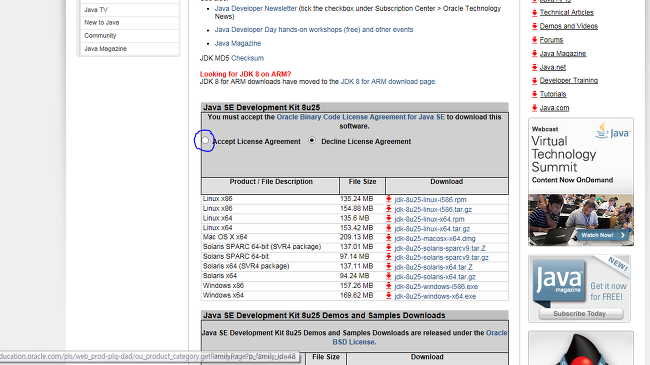Viewport: 650px width, 365px height.
Task: Click red arrow icon beside Java.net
Action: pyautogui.click(x=534, y=67)
